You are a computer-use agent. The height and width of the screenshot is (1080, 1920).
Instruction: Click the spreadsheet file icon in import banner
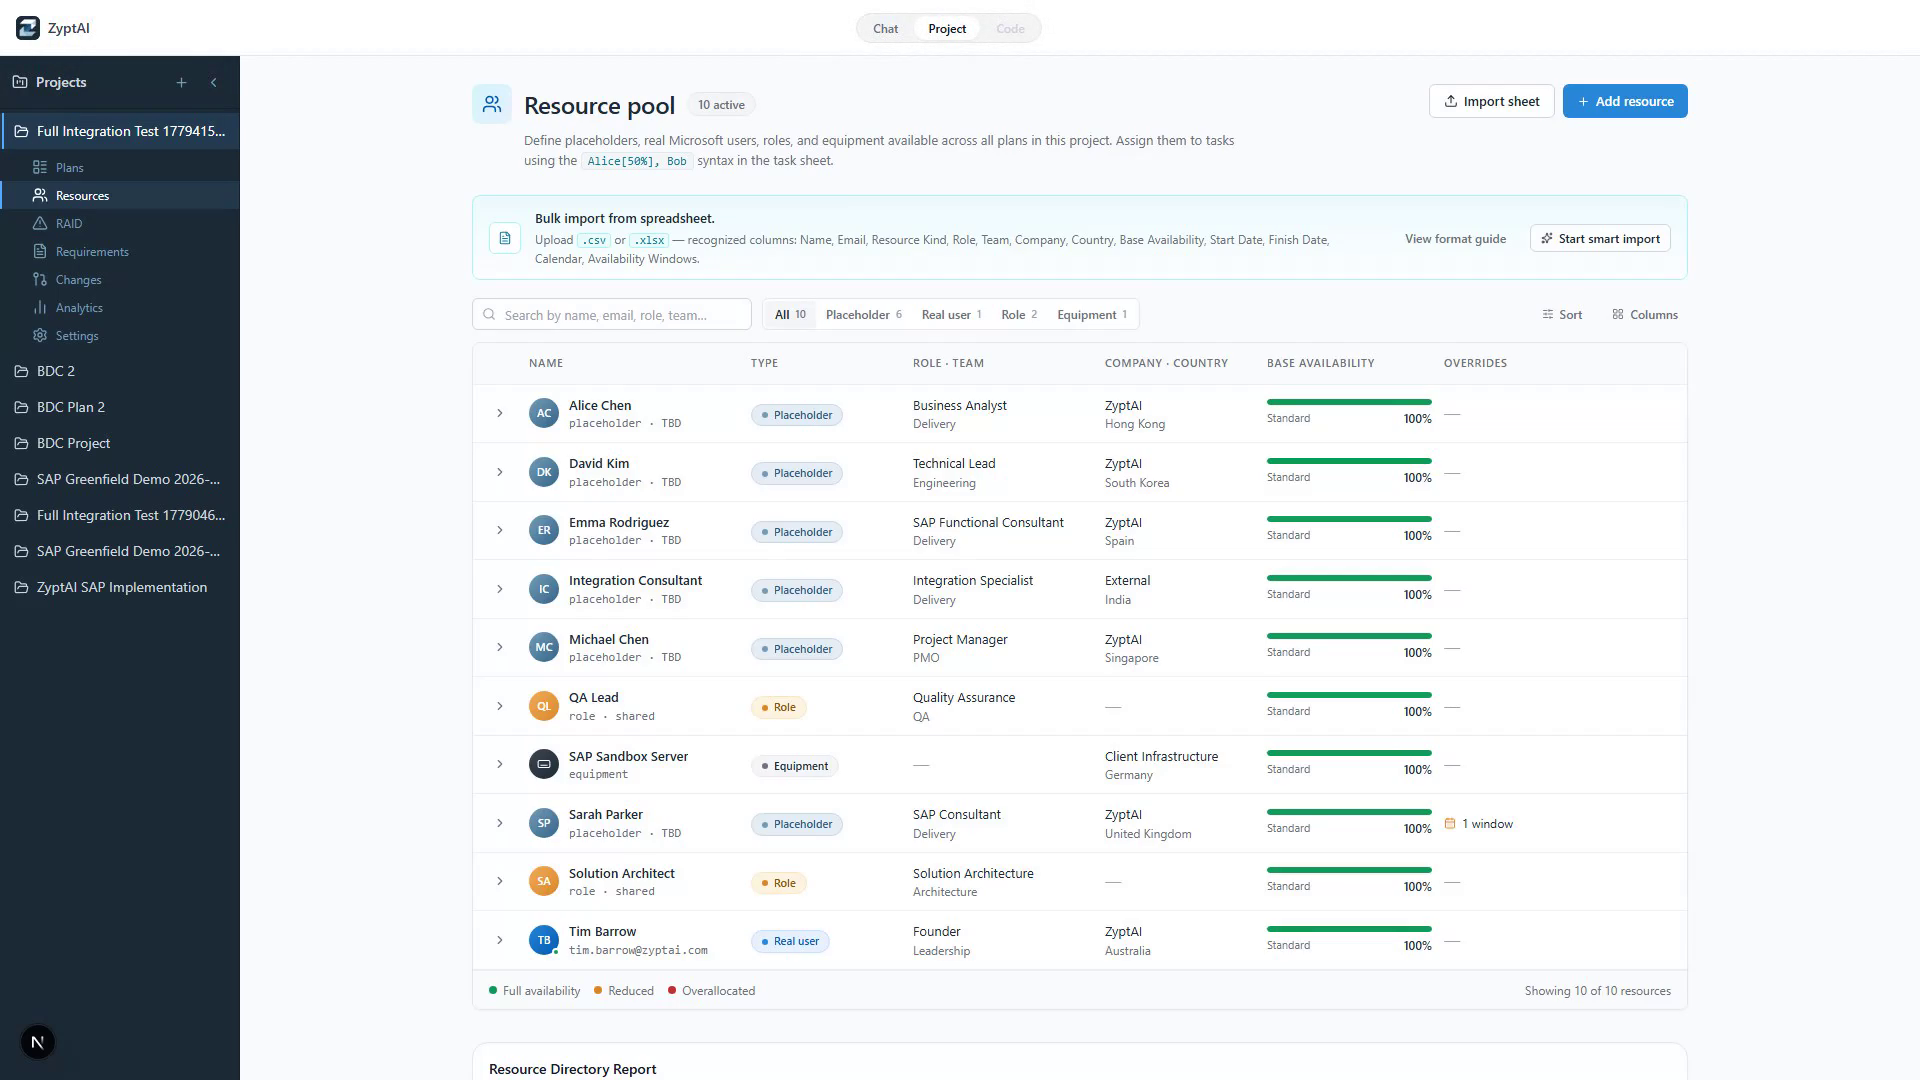pos(505,238)
